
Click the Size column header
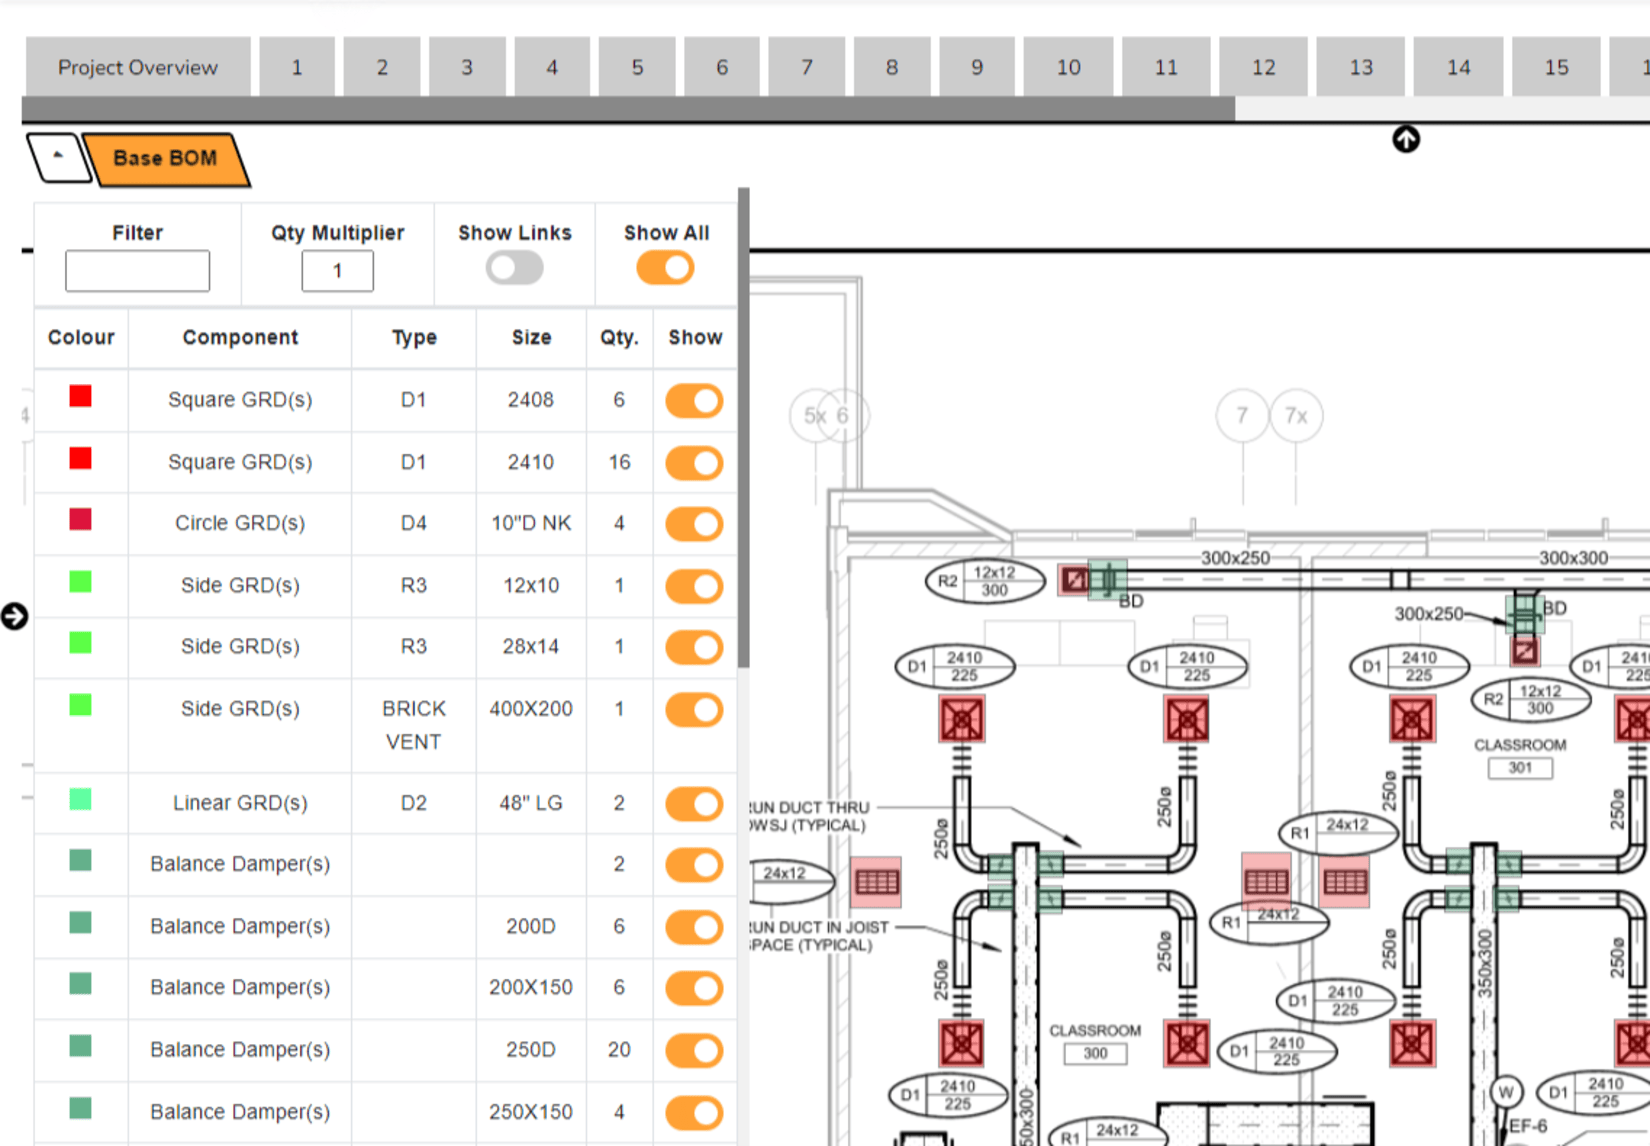click(531, 338)
